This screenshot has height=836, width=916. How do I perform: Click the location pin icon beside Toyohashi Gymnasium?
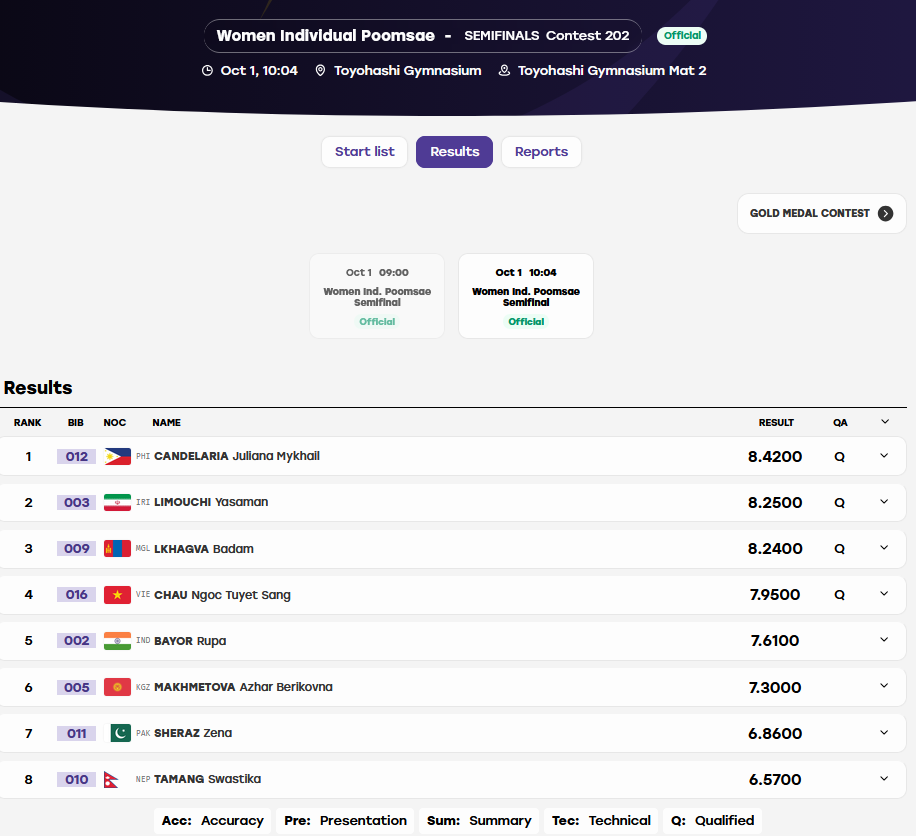point(320,71)
